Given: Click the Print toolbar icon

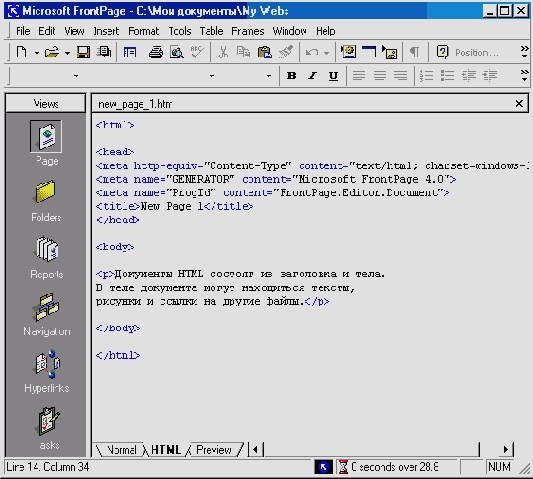Looking at the screenshot, I should point(156,52).
